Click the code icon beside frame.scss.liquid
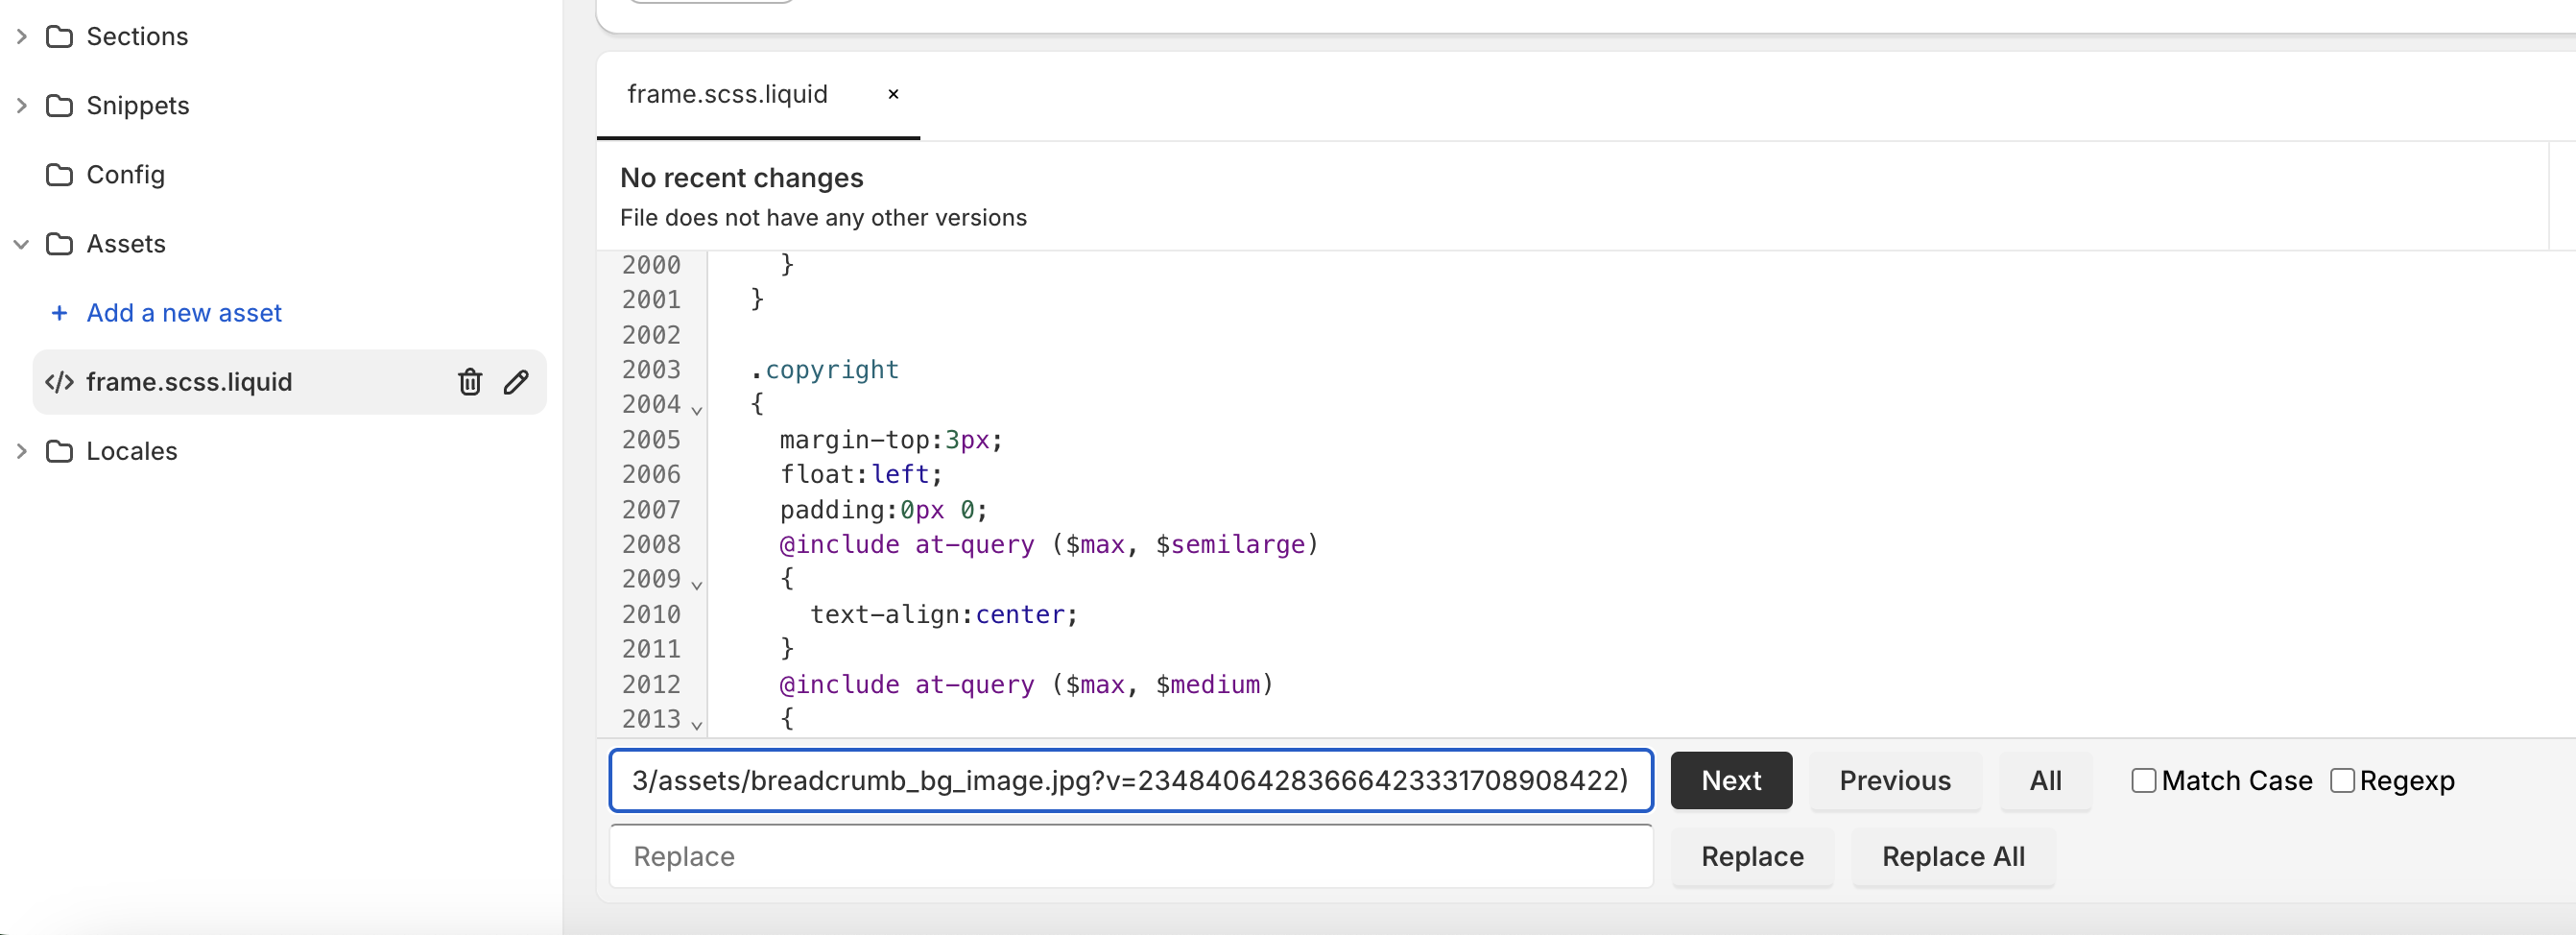 pyautogui.click(x=60, y=382)
